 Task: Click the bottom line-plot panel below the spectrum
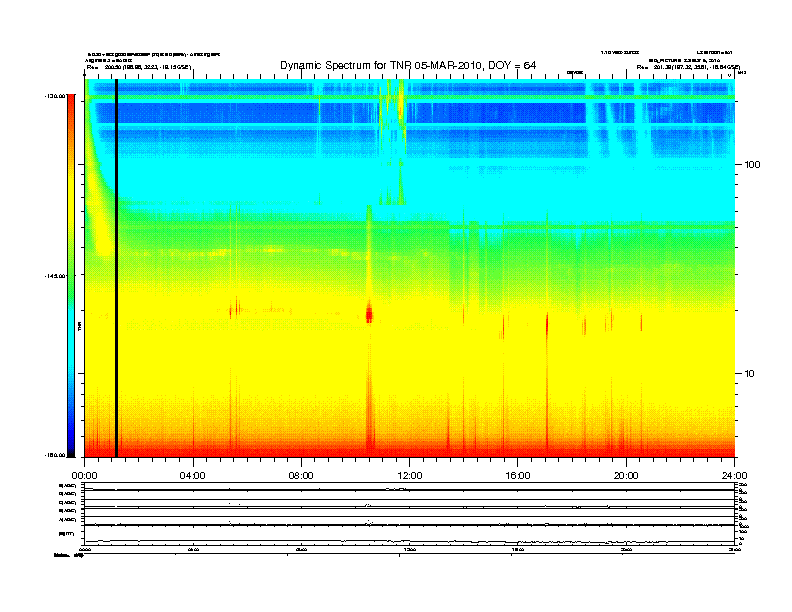point(410,514)
